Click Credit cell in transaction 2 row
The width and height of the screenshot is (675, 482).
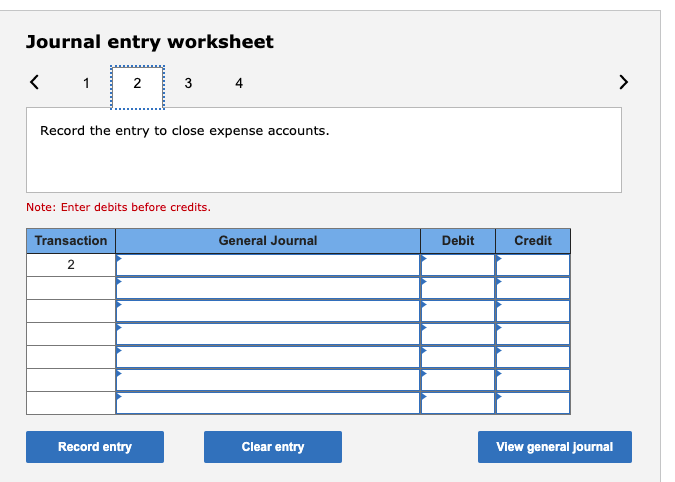point(533,265)
